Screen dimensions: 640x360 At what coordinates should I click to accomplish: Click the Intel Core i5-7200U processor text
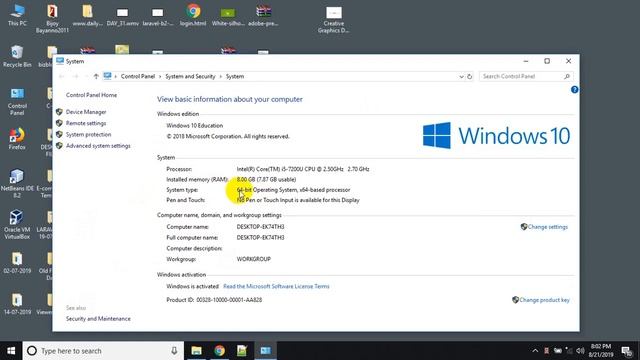(303, 169)
